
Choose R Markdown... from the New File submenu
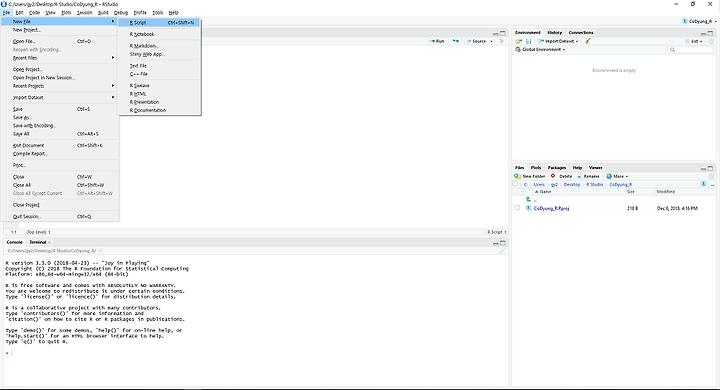159,46
